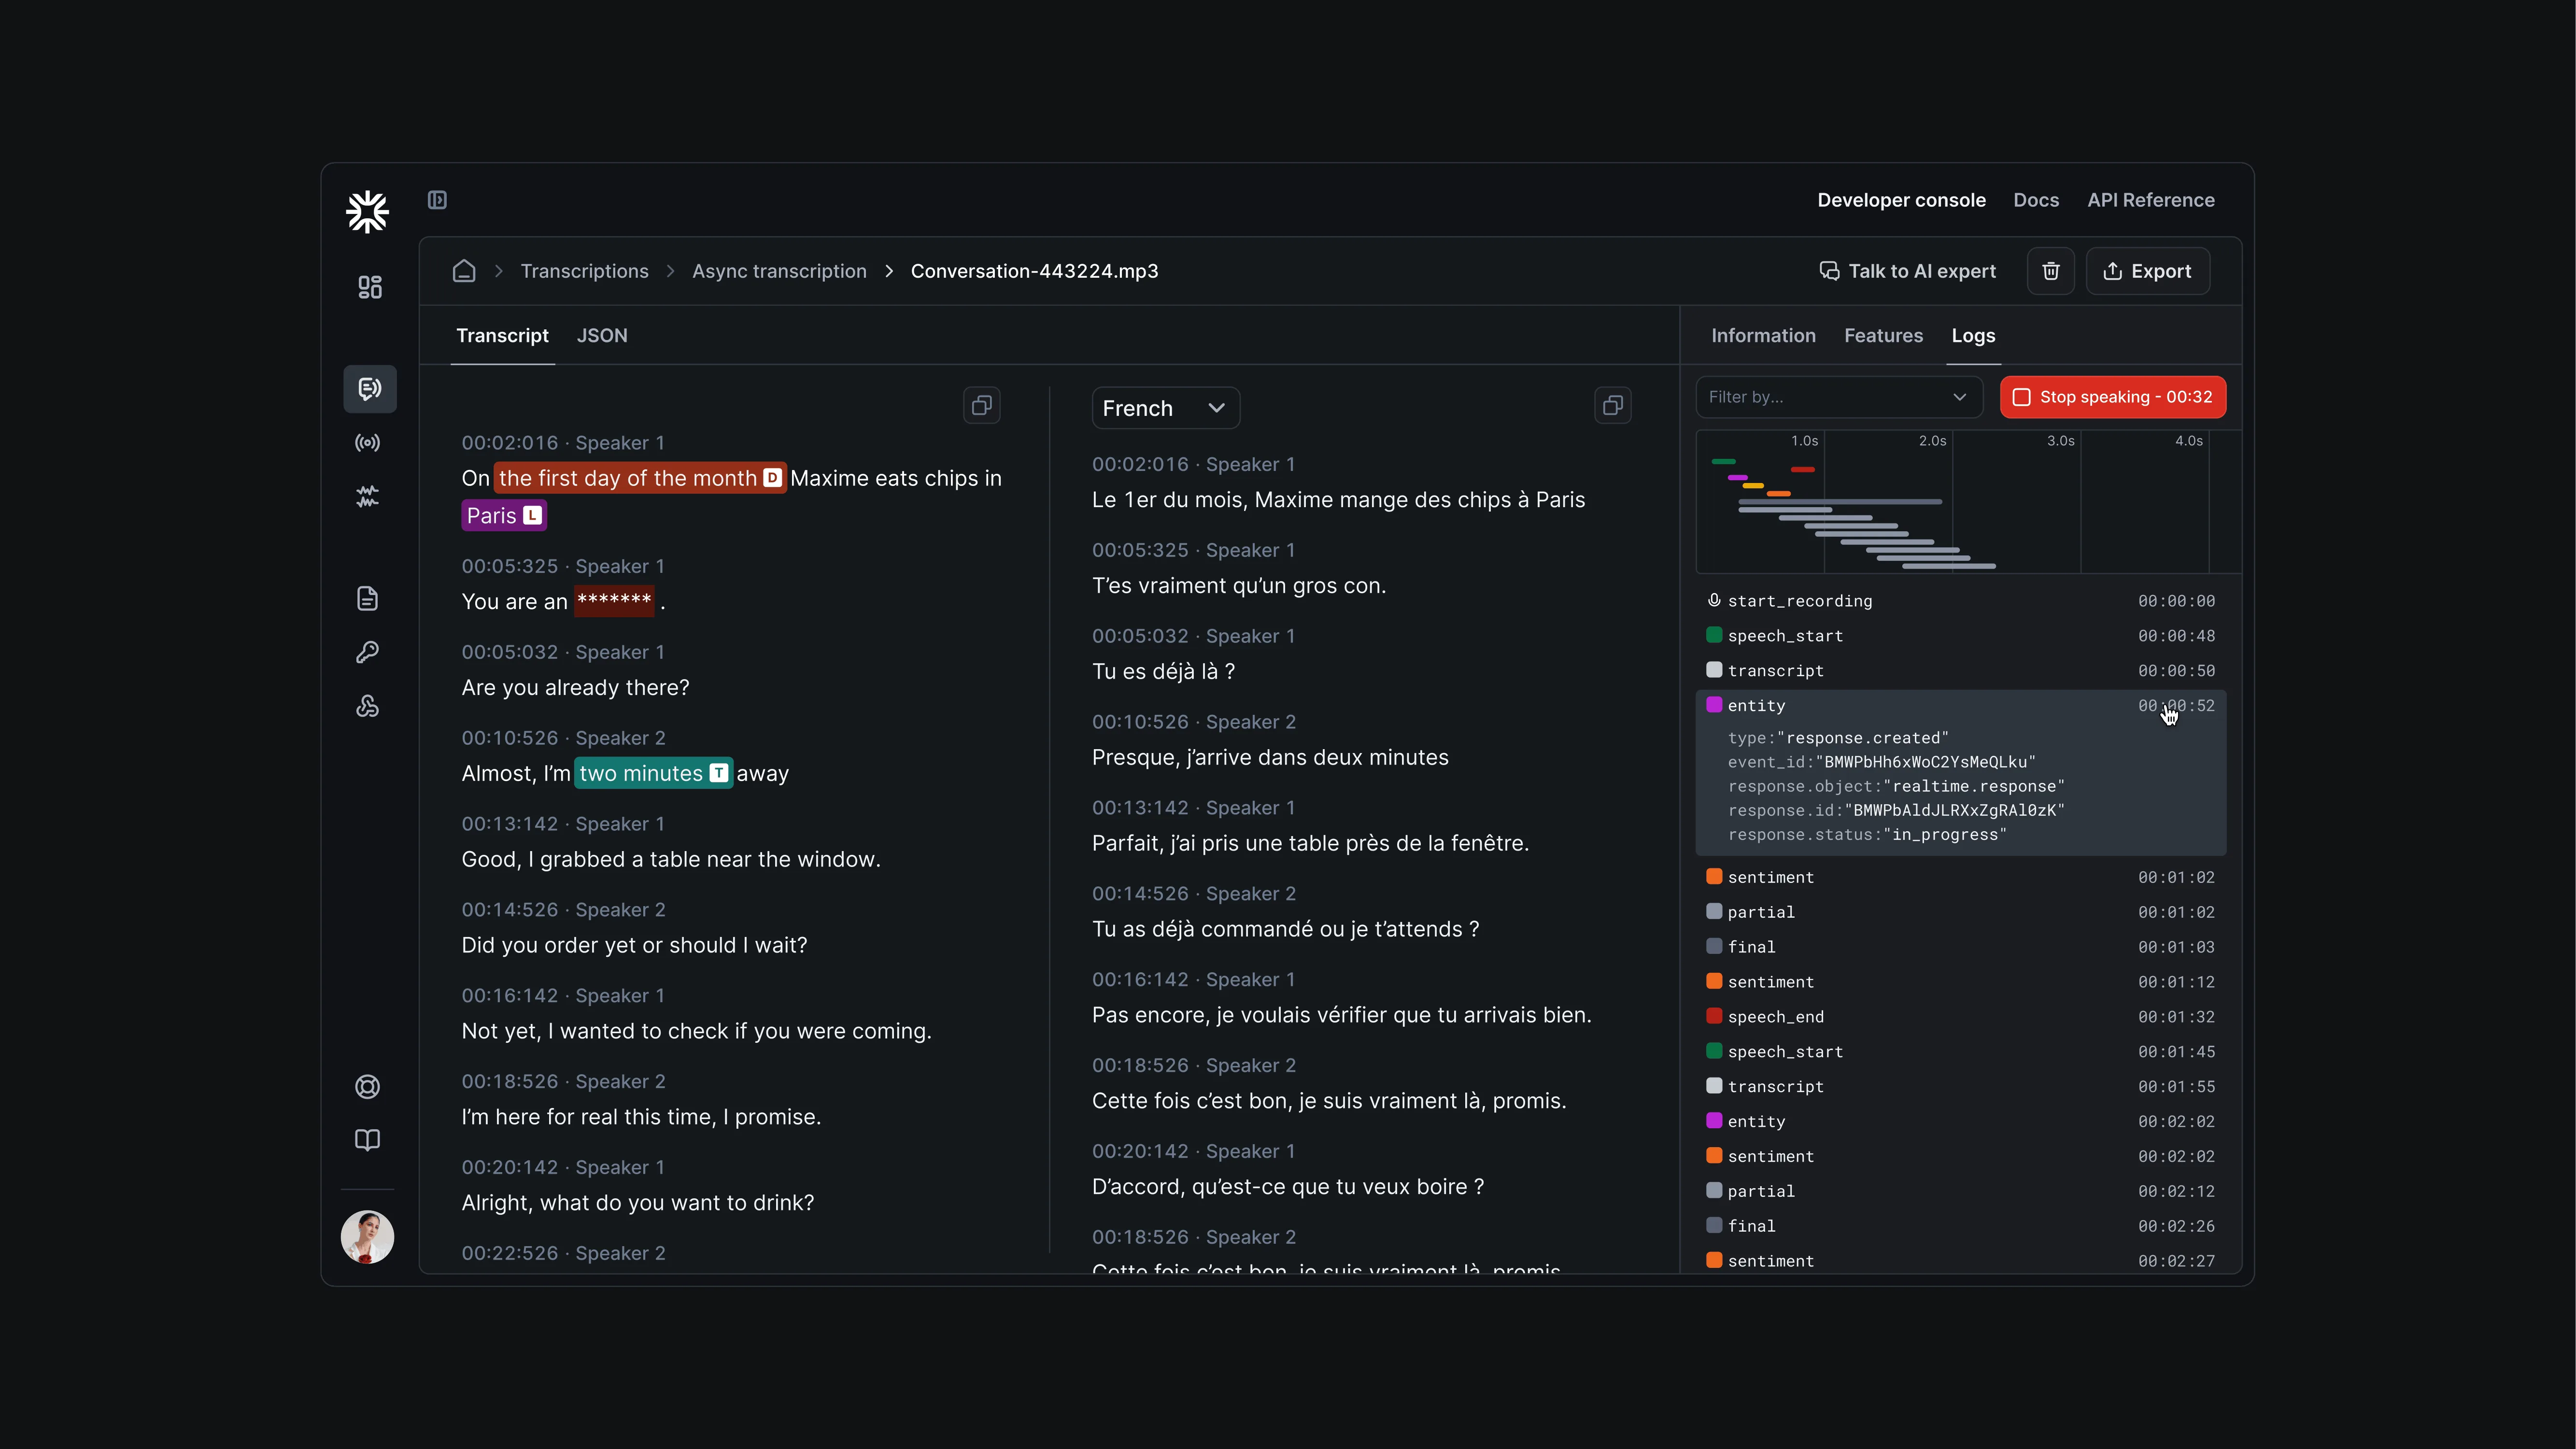
Task: Click the audio waveform icon in sidebar
Action: 368,496
